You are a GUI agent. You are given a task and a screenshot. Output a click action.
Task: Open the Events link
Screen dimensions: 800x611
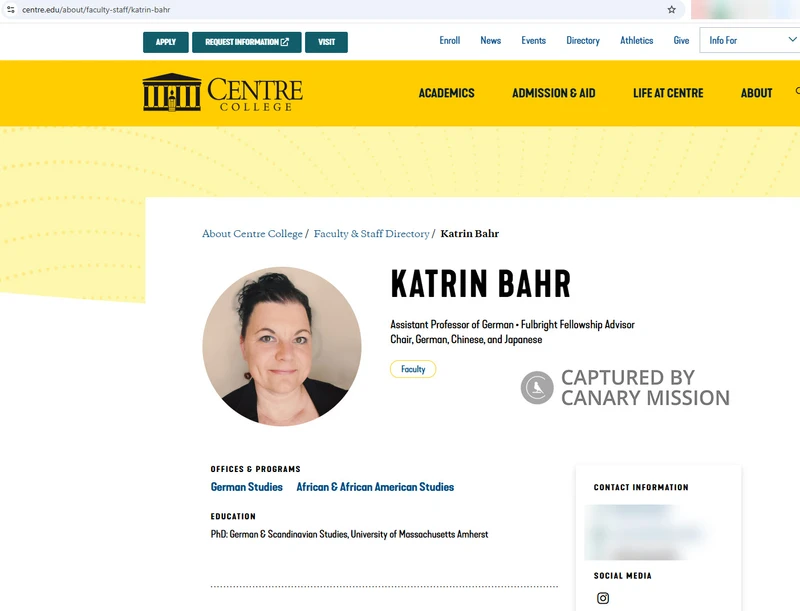[x=533, y=40]
